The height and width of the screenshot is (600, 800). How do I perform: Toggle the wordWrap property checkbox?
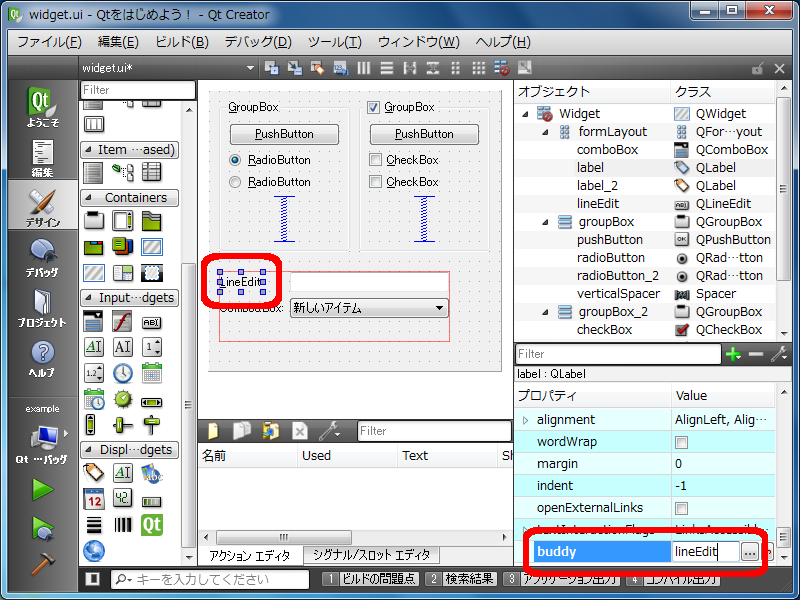(682, 442)
